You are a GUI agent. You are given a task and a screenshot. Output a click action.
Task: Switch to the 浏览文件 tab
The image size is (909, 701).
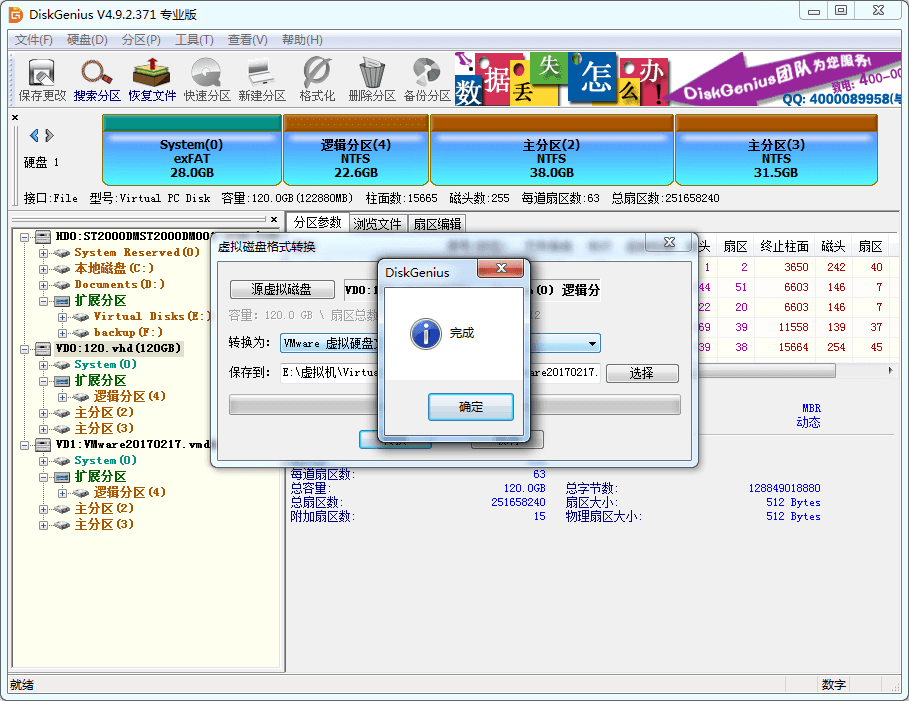(378, 223)
